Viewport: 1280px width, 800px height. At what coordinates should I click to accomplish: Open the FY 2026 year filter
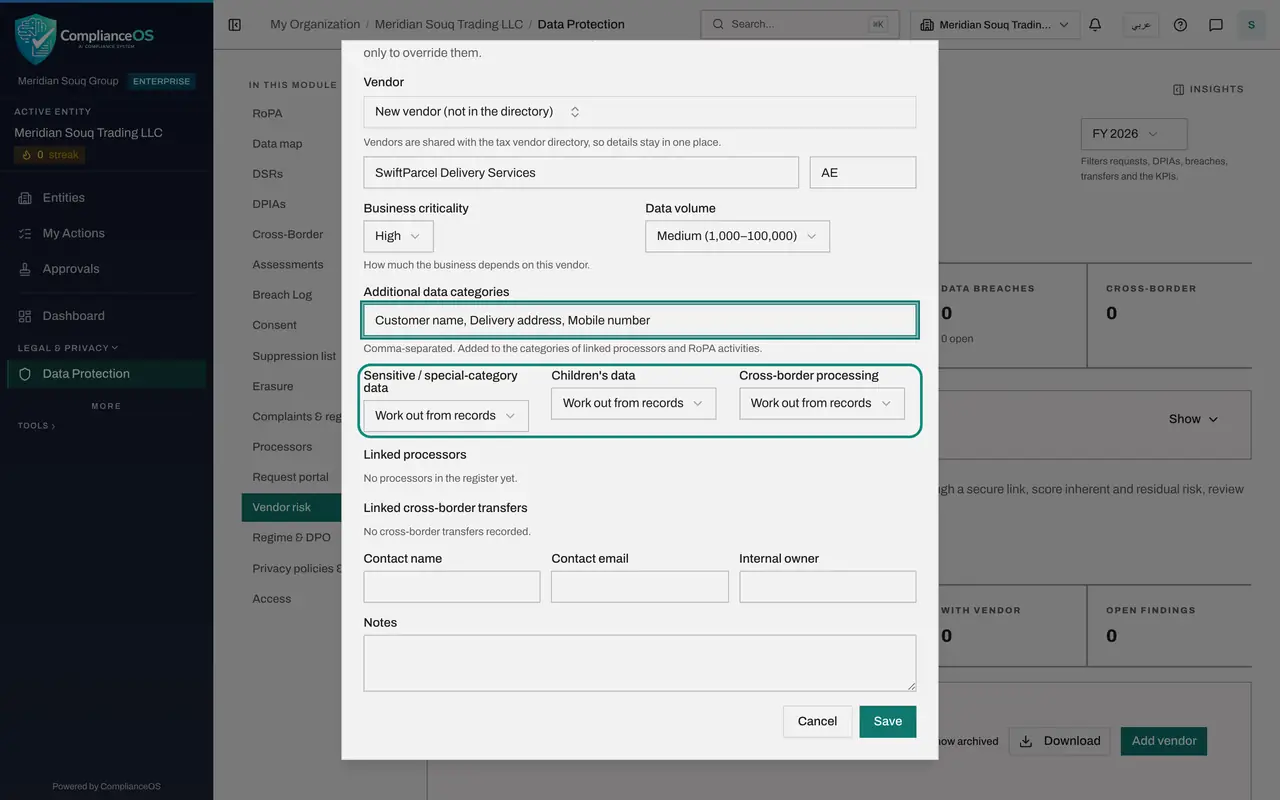click(x=1134, y=134)
